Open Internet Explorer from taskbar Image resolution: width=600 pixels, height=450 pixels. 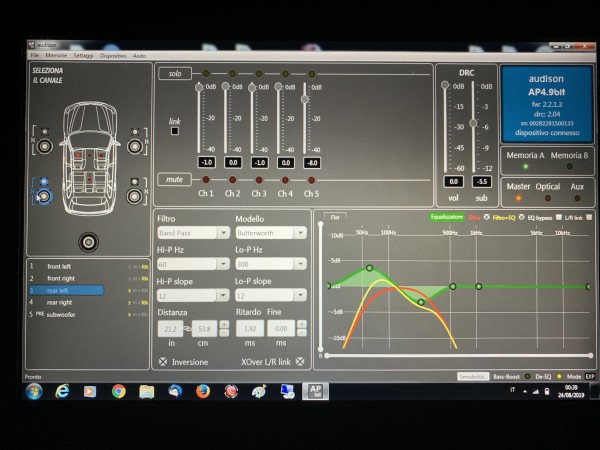[62, 391]
